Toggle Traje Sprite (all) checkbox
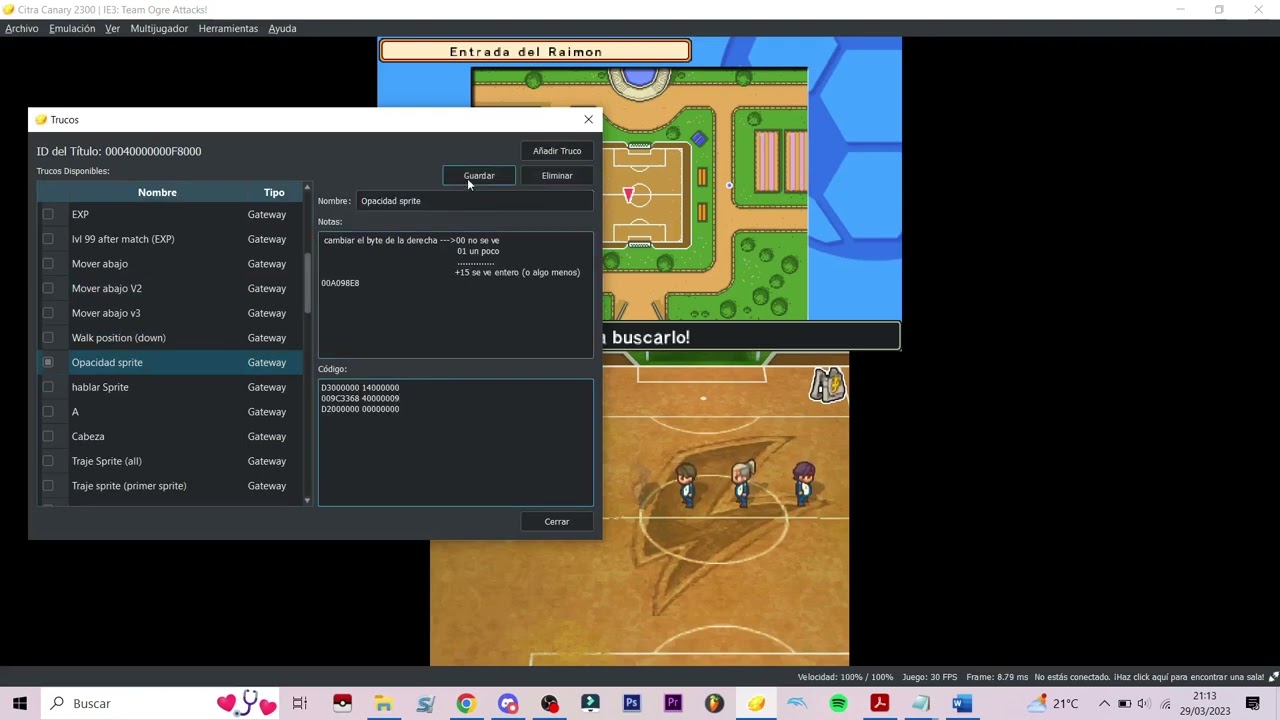 48,461
